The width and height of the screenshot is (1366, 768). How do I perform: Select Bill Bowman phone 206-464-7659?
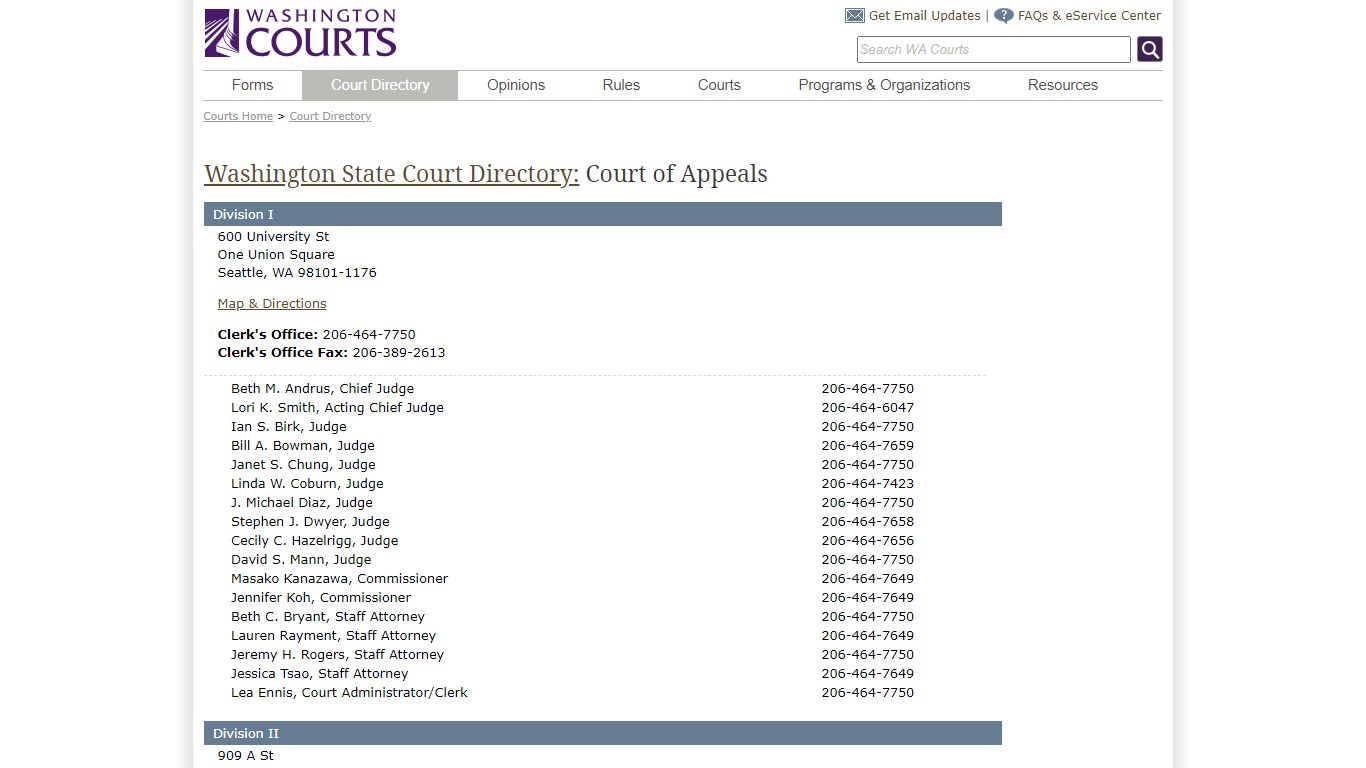(x=868, y=446)
